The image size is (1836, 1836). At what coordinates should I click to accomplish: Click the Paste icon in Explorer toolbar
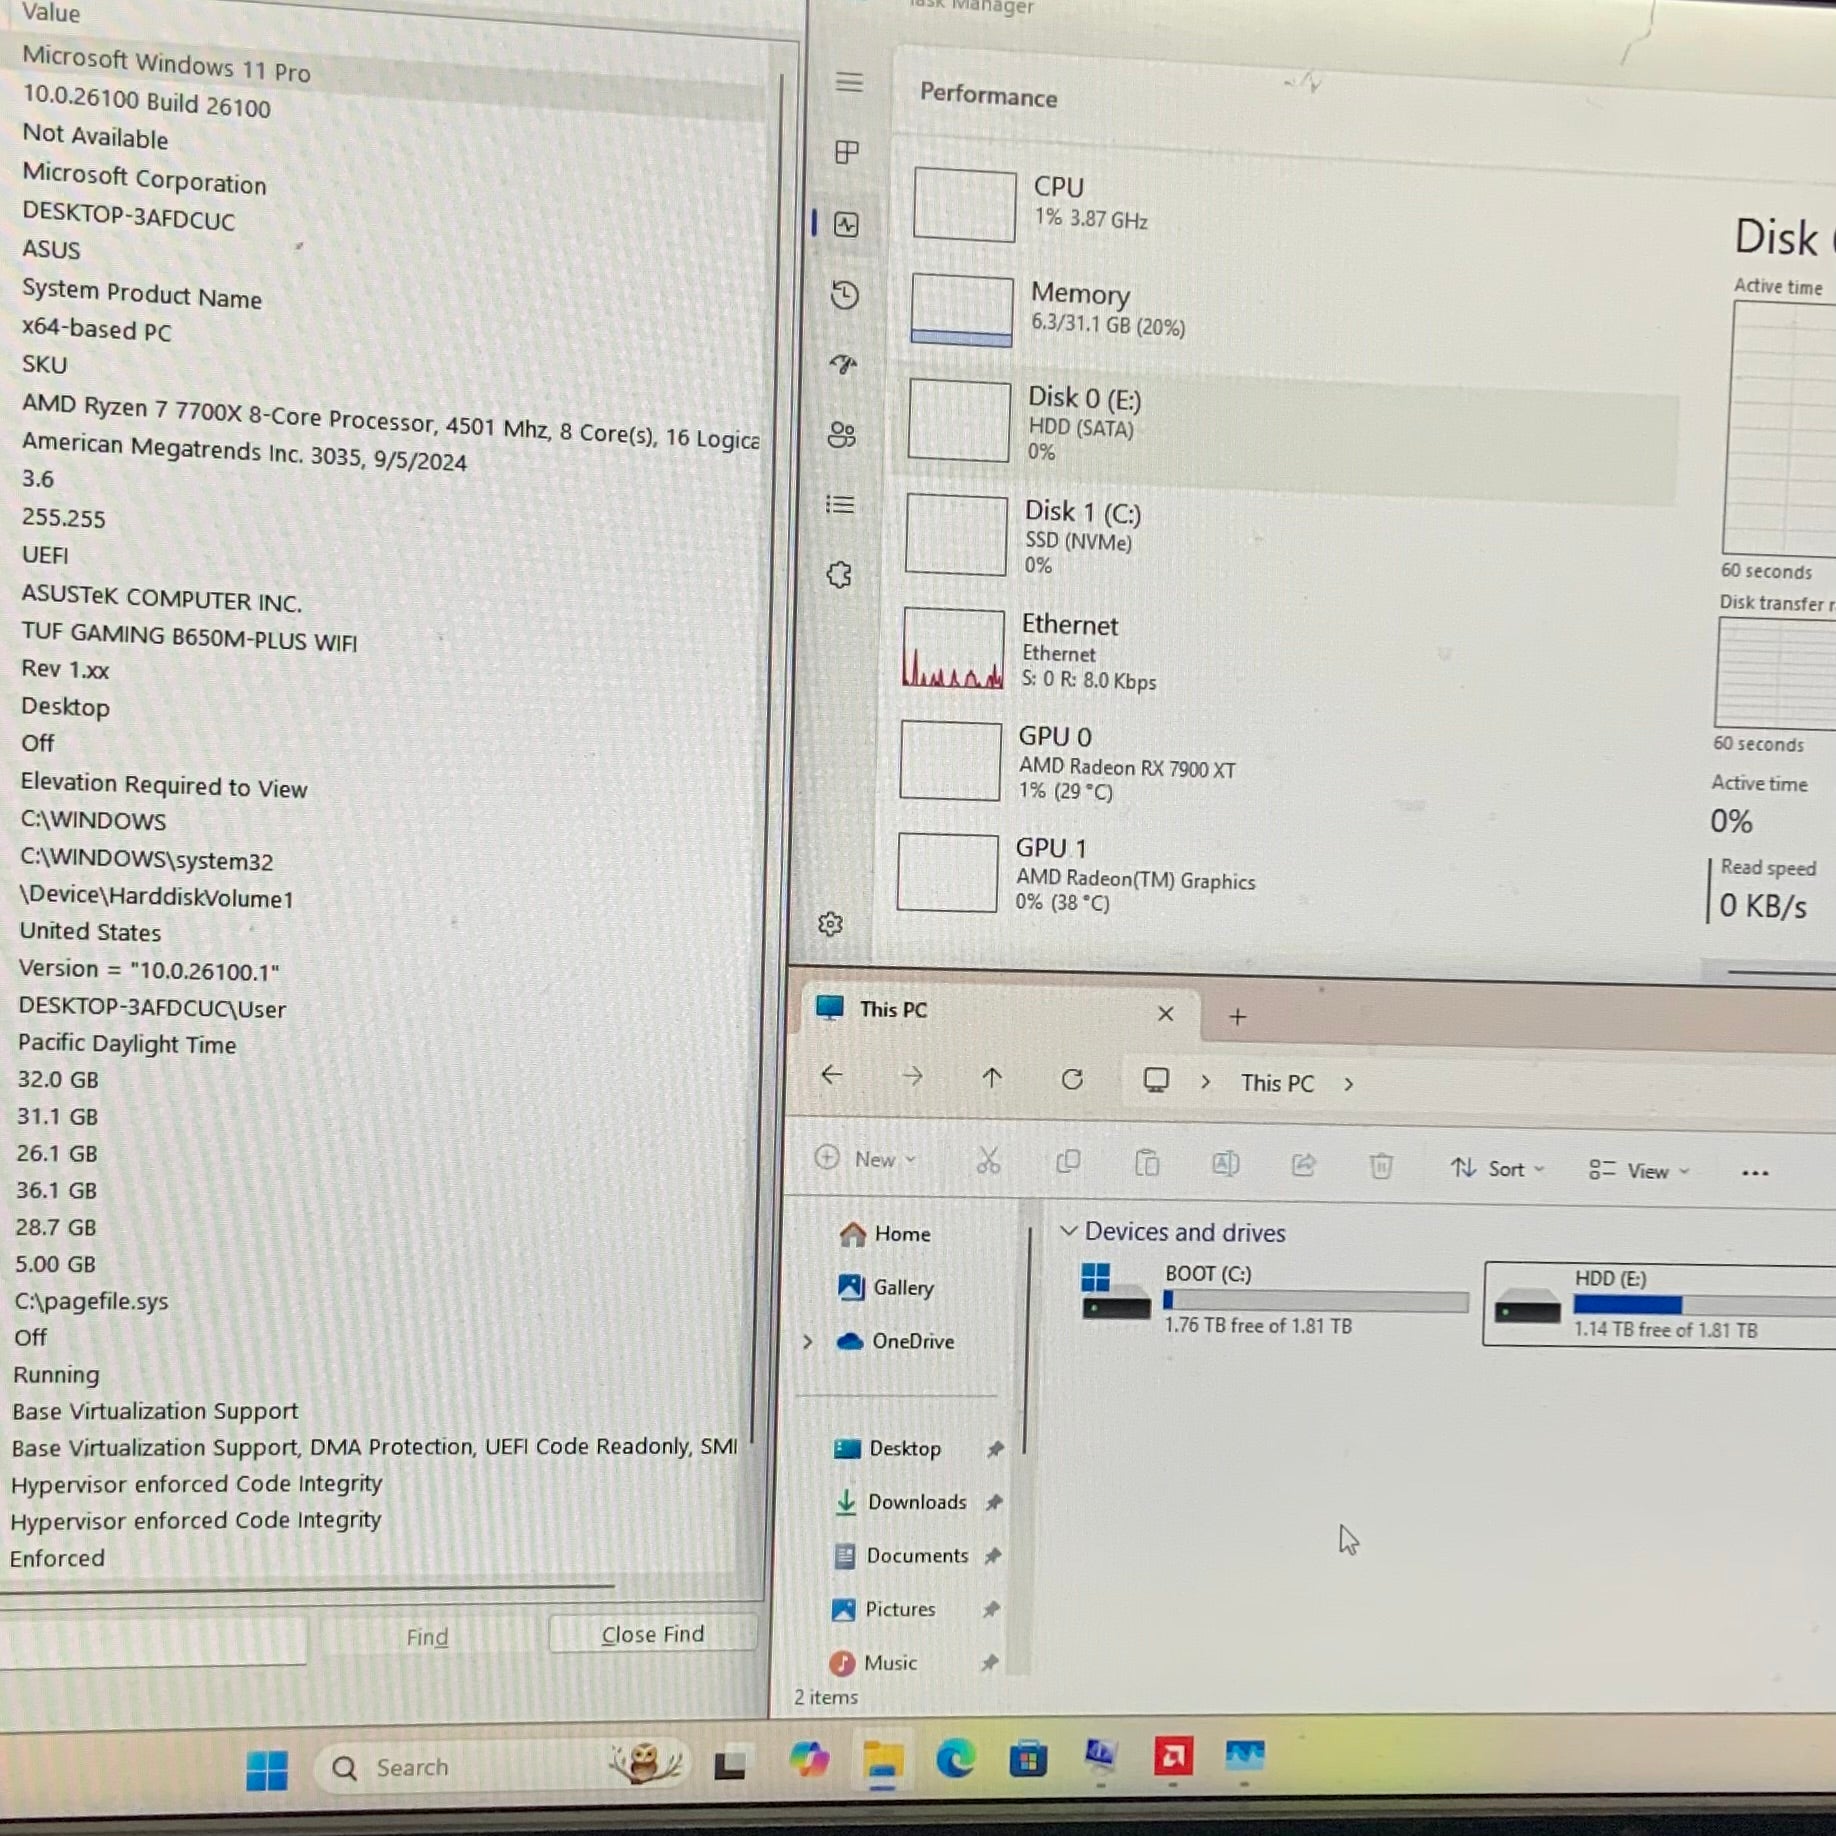coord(1147,1162)
